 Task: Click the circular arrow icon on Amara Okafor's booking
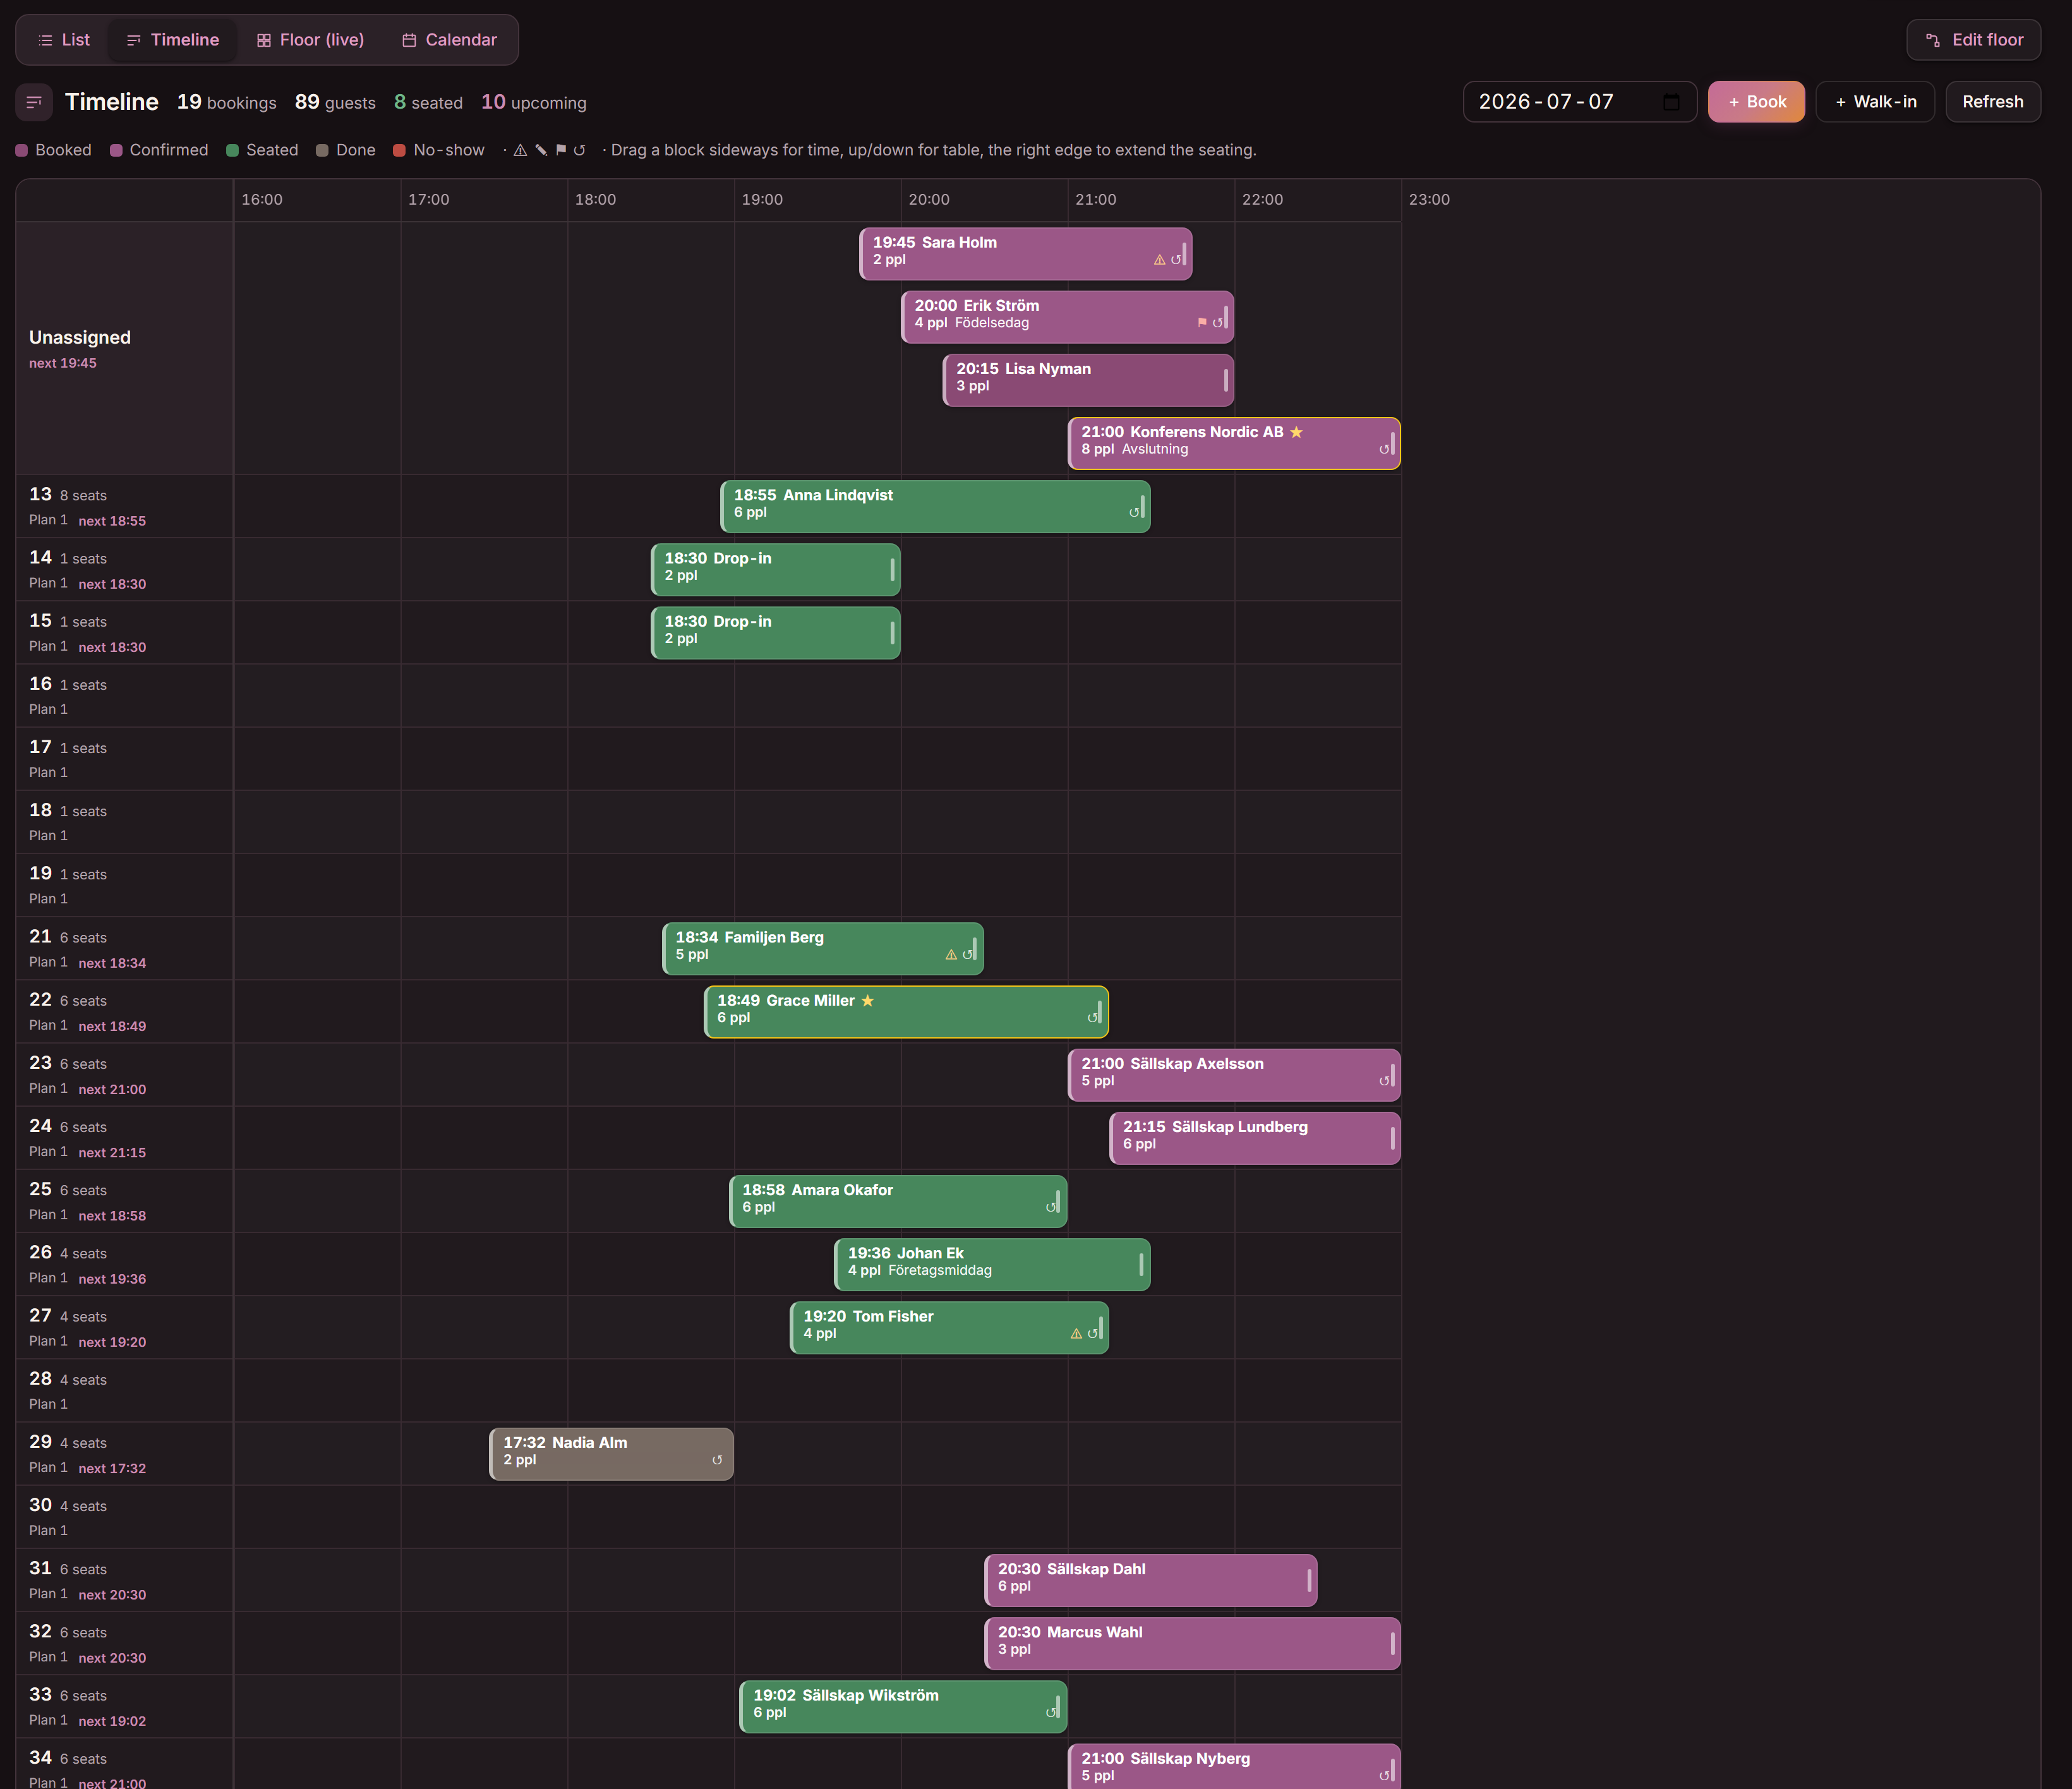point(1051,1207)
